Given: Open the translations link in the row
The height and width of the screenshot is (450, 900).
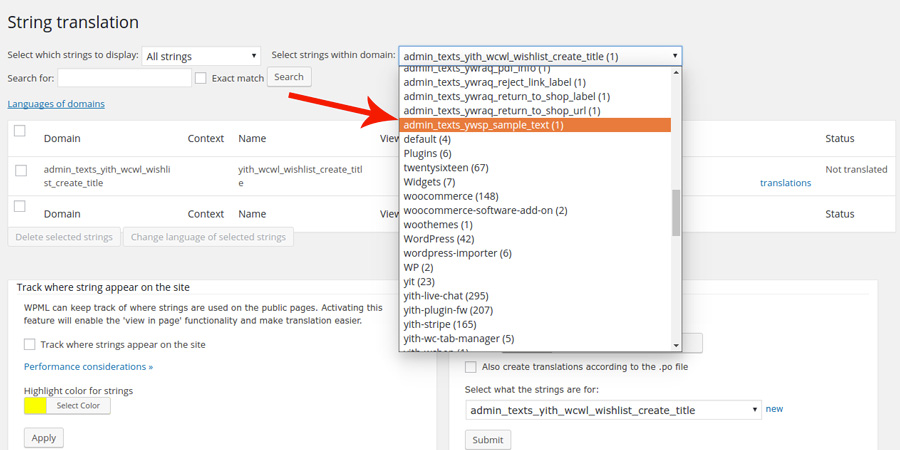Looking at the screenshot, I should point(785,183).
